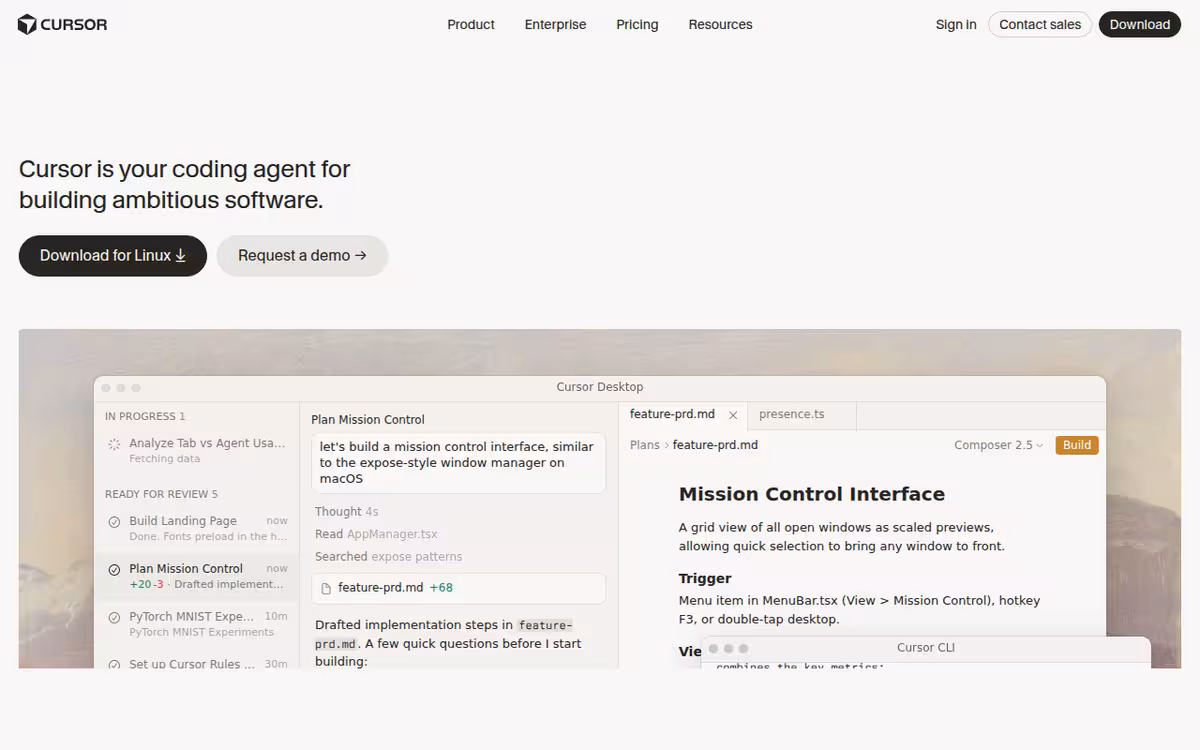1200x750 pixels.
Task: Click the orange Build button
Action: [x=1077, y=445]
